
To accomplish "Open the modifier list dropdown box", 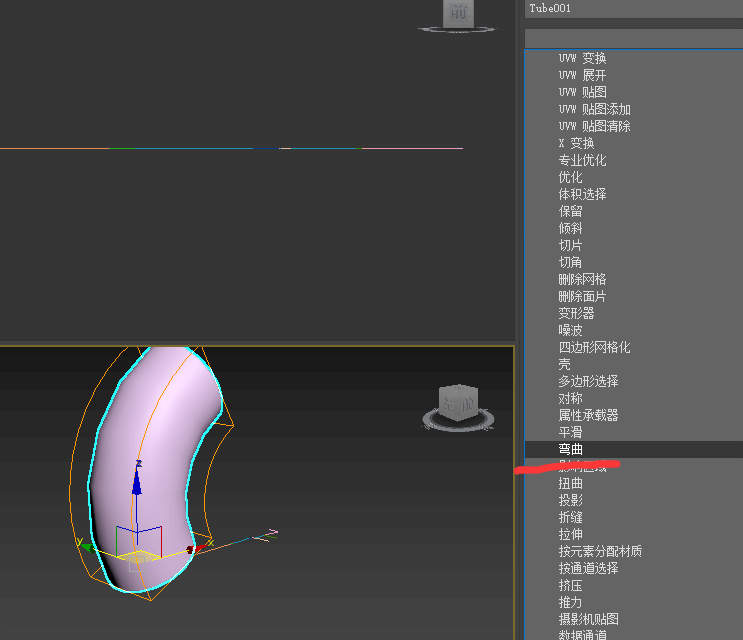I will (633, 37).
